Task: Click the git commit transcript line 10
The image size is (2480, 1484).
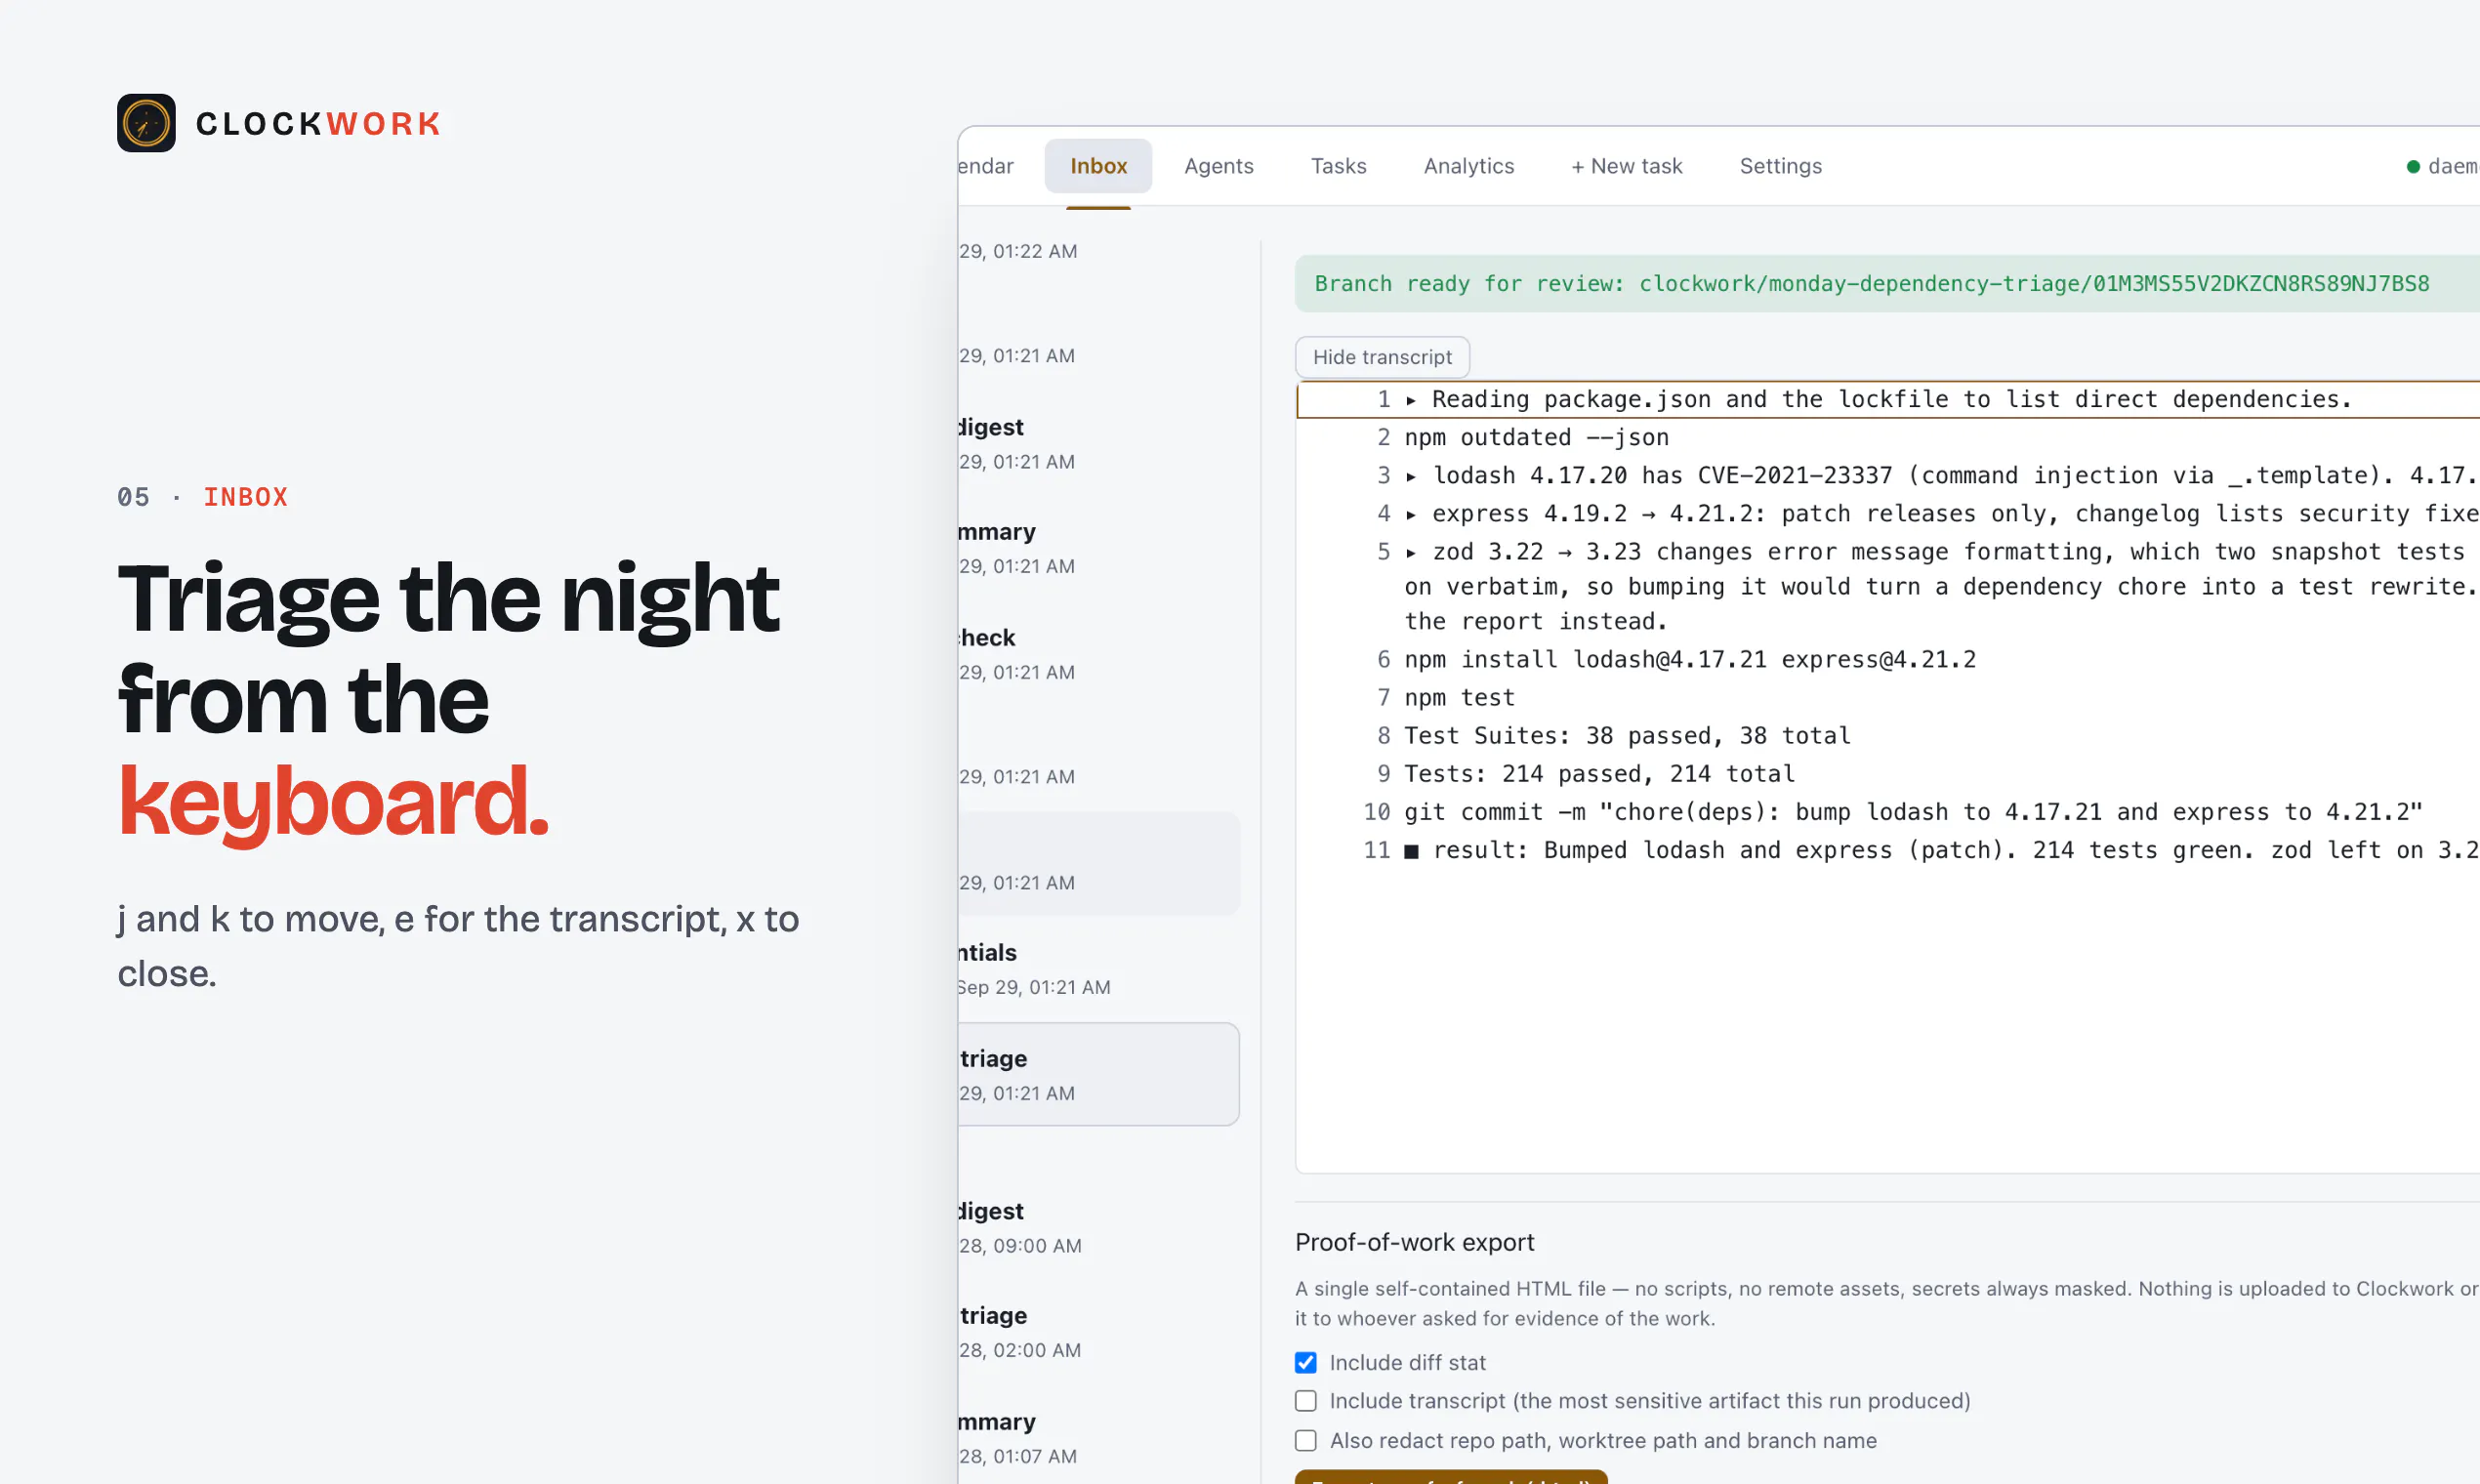Action: point(1913,812)
